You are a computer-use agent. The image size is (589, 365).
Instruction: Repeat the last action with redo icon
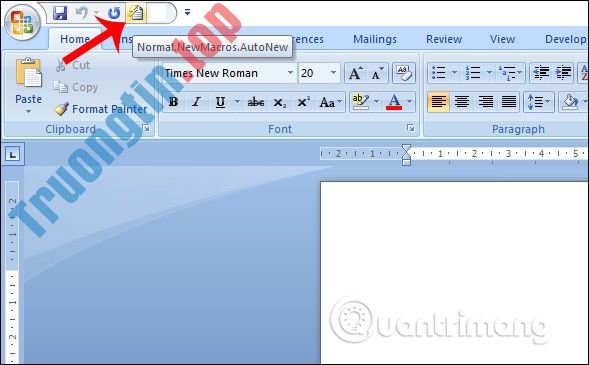pos(114,13)
